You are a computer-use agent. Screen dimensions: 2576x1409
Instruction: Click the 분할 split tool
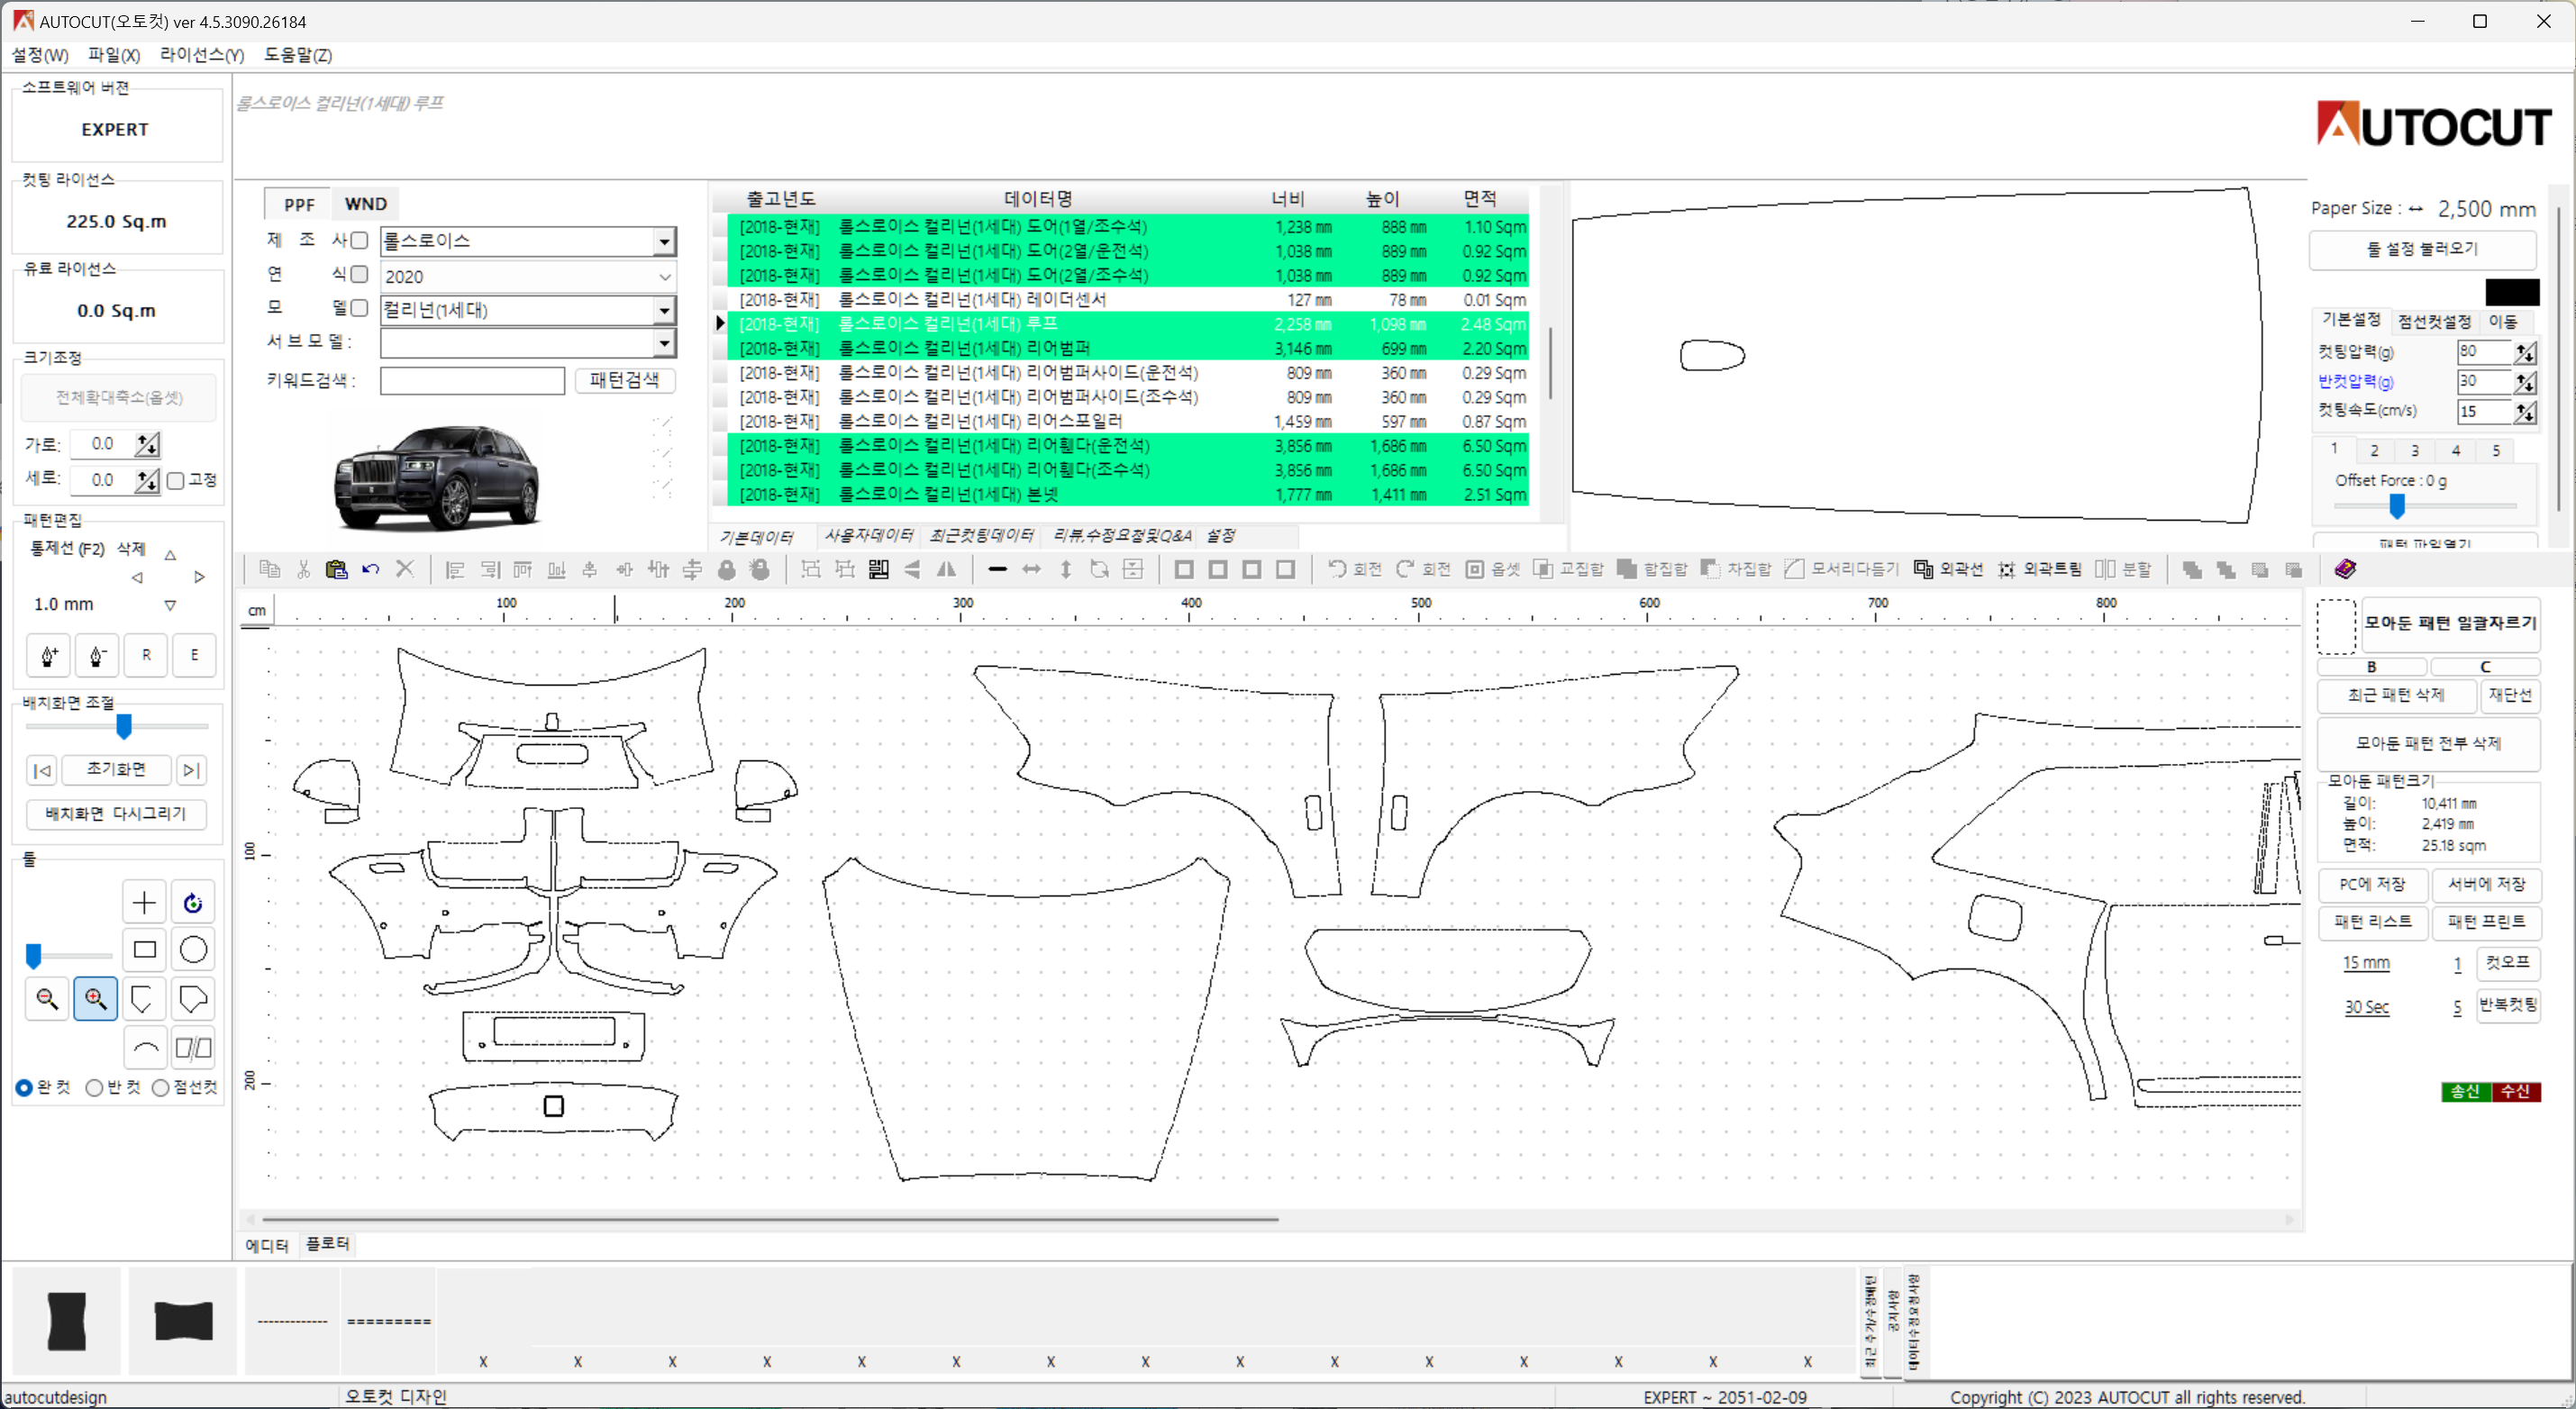tap(2123, 569)
